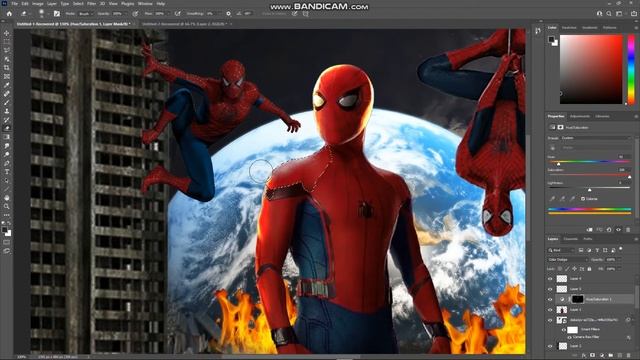
Task: Switch to the Paths tab
Action: [x=588, y=239]
